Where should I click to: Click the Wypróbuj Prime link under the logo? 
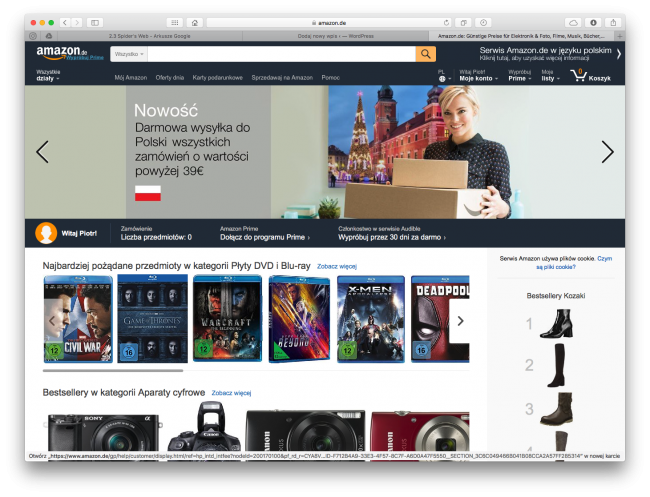(85, 58)
